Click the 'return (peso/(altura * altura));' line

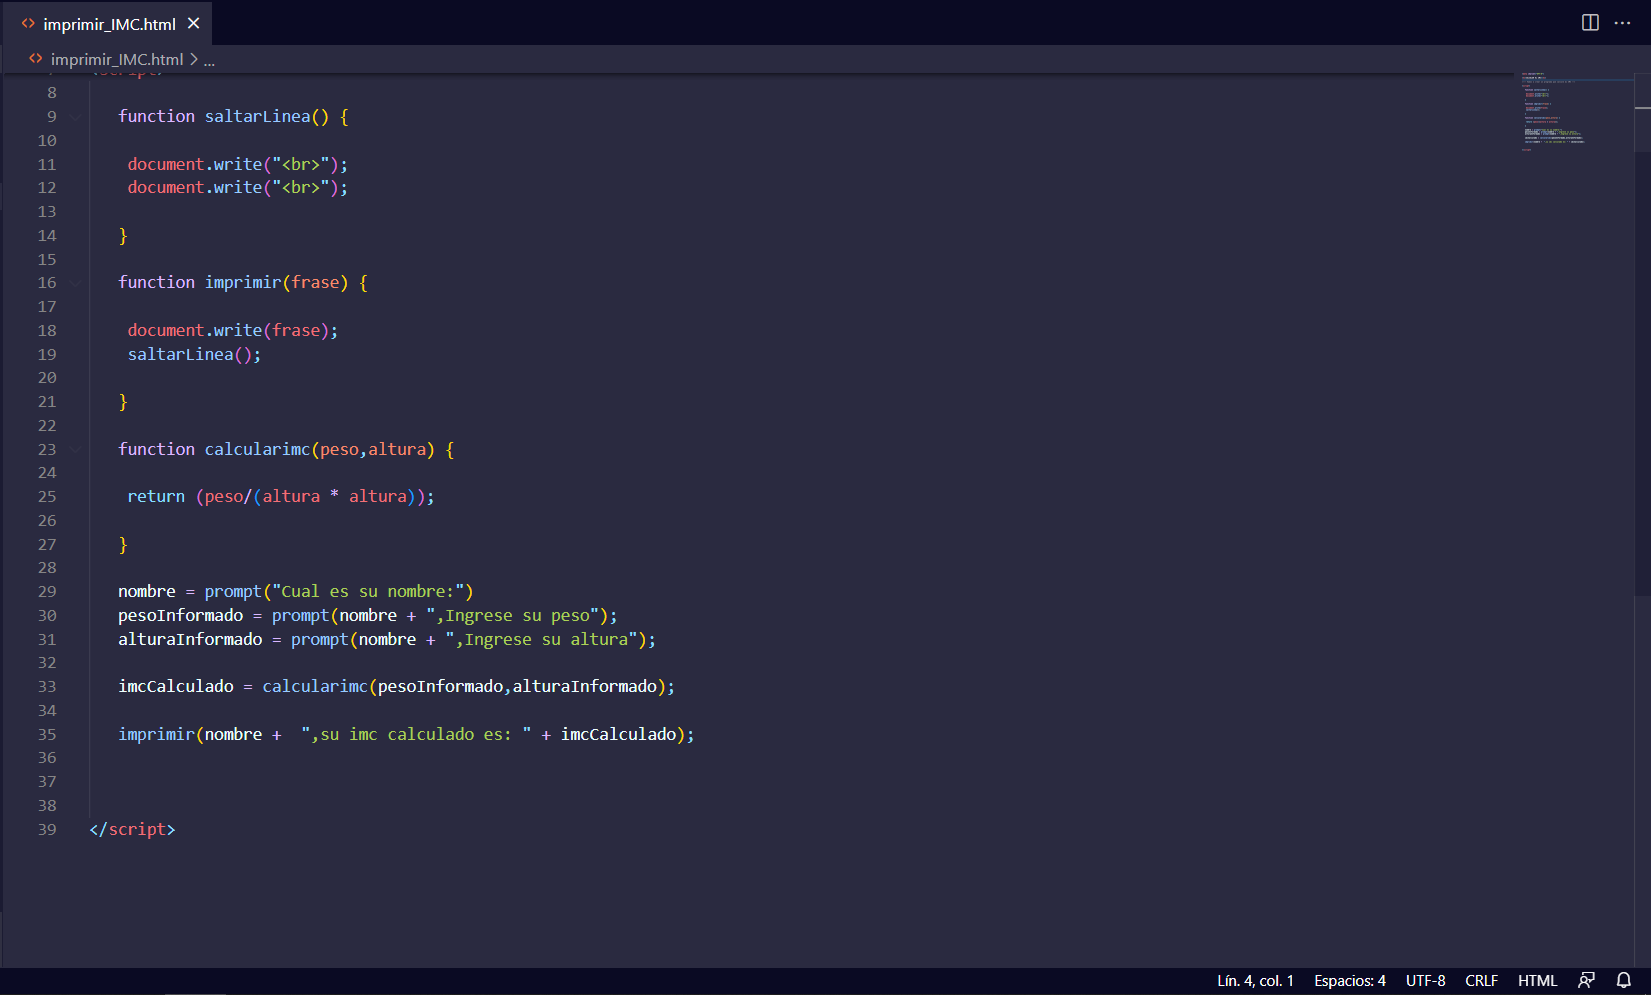pyautogui.click(x=281, y=497)
